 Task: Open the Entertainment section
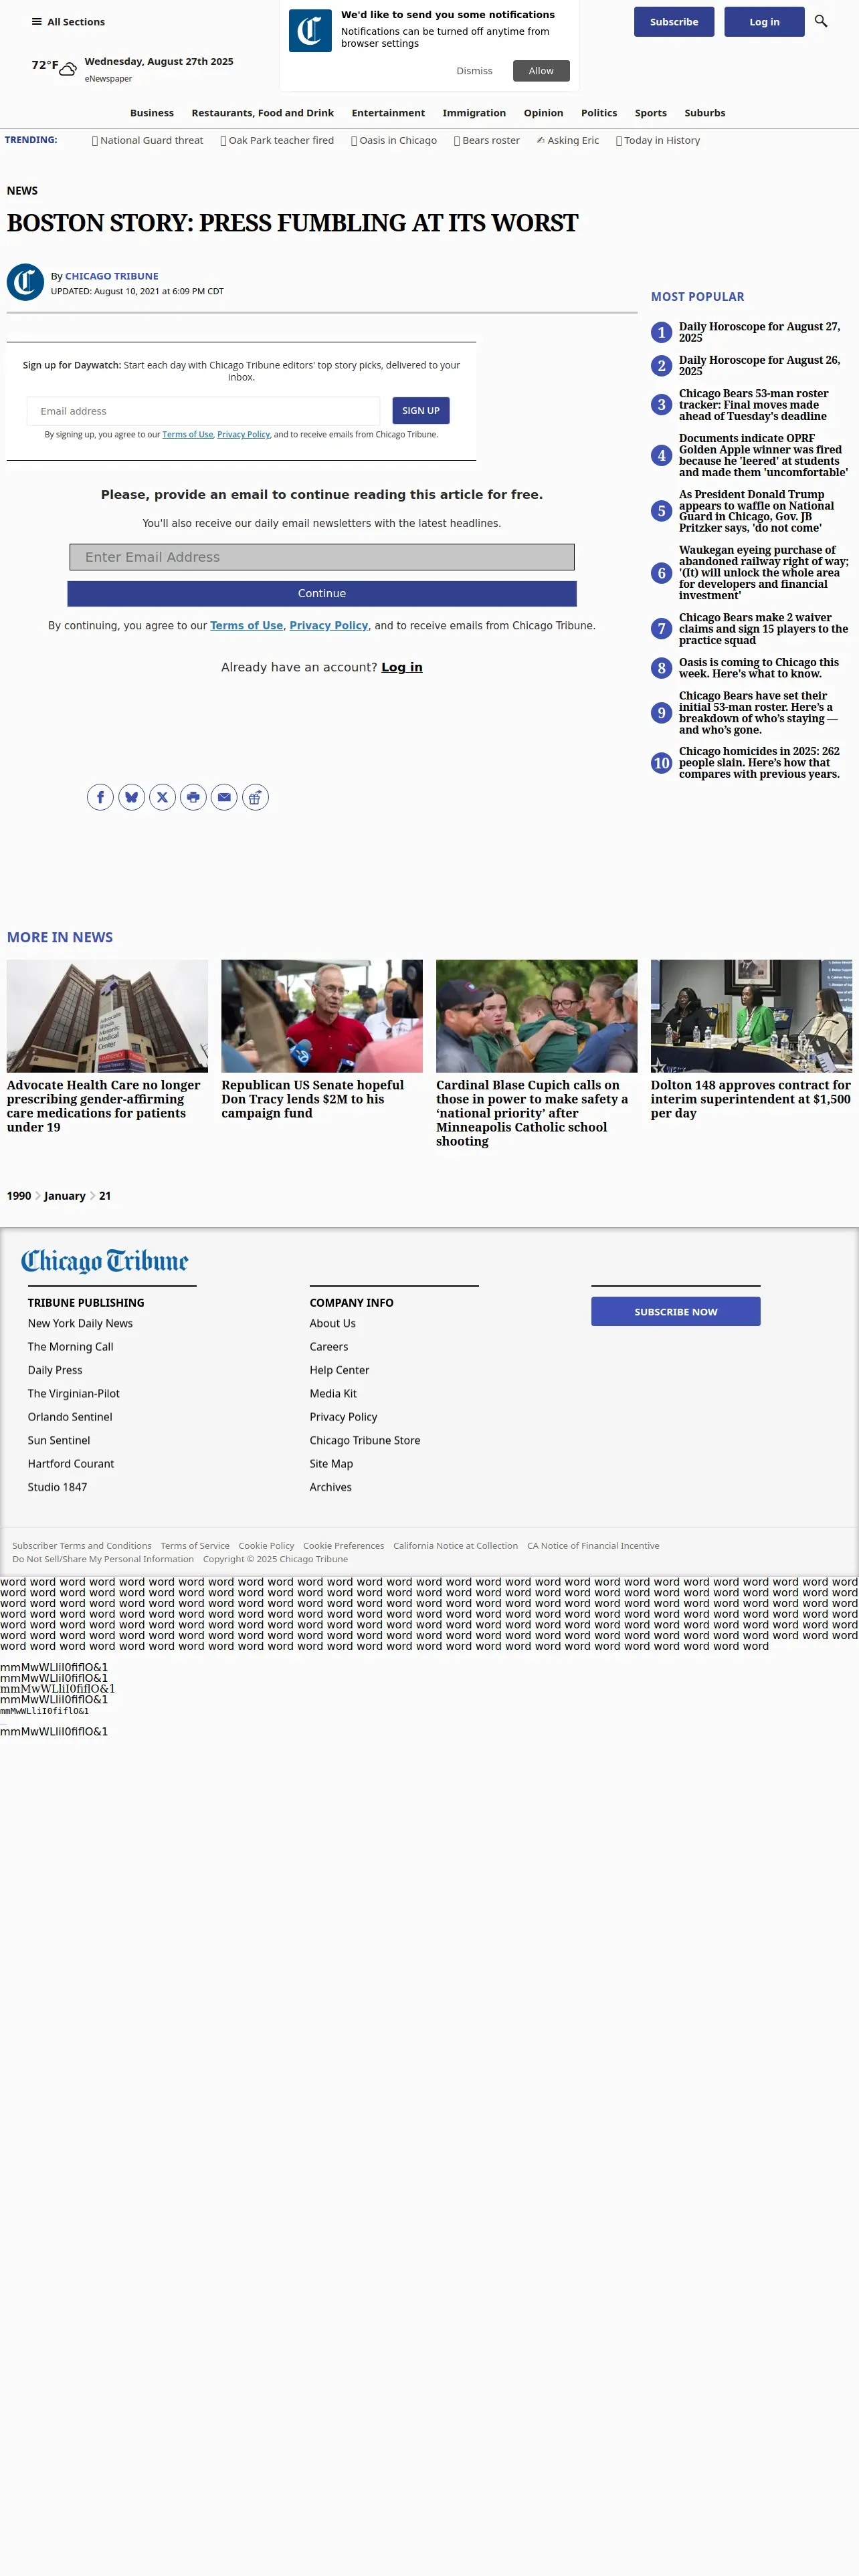click(x=388, y=113)
